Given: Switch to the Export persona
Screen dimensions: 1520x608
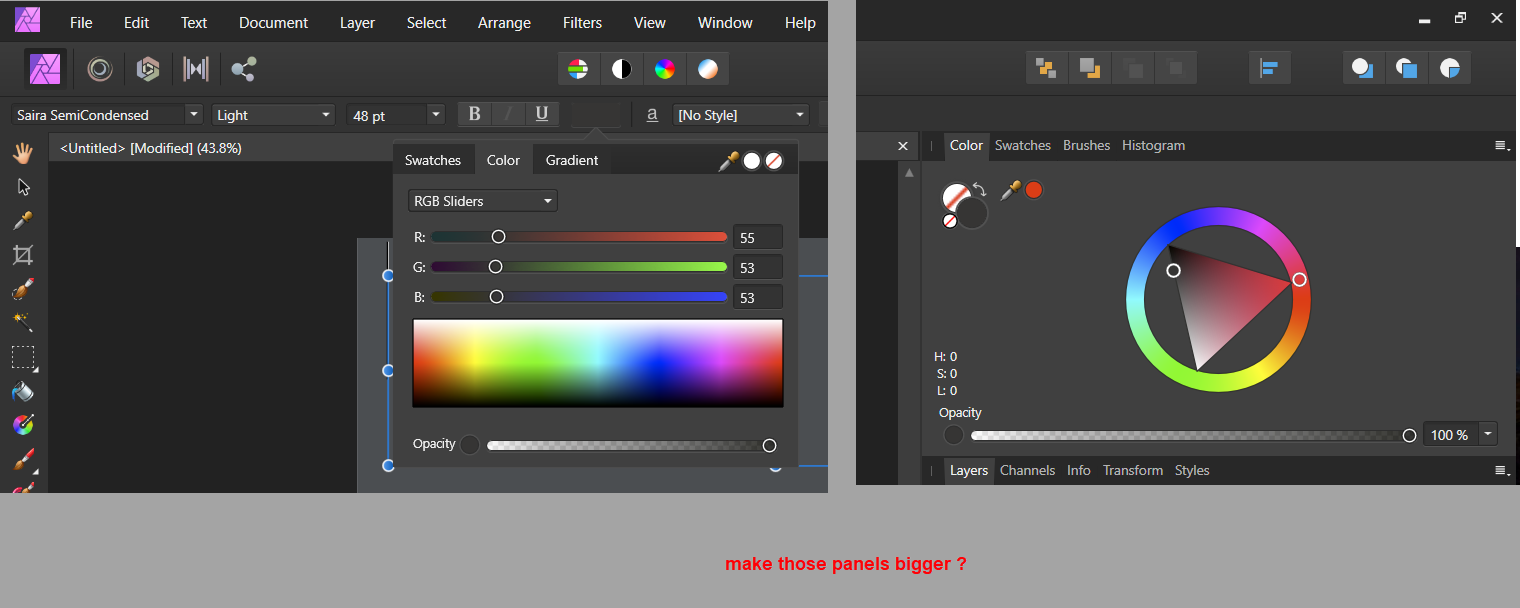Looking at the screenshot, I should pos(243,68).
